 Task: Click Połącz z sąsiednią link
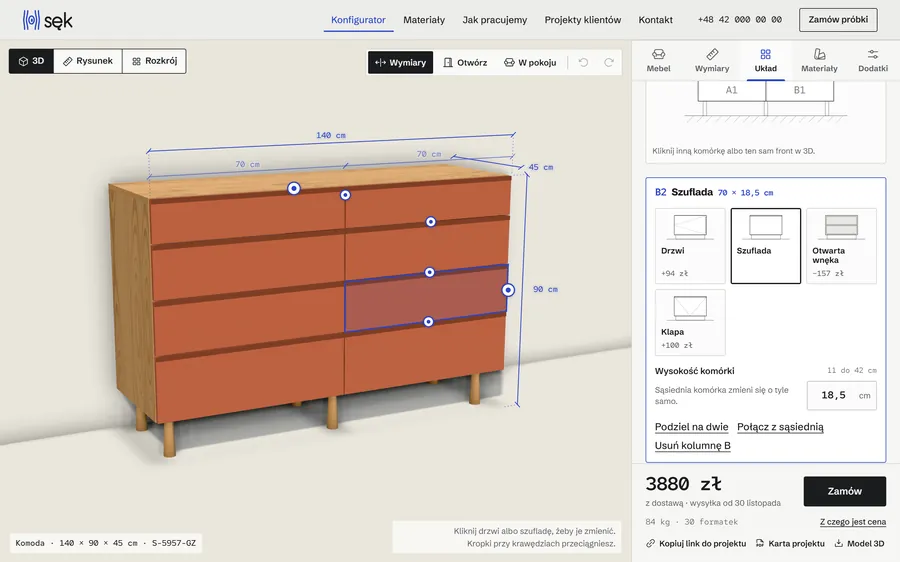pos(780,427)
